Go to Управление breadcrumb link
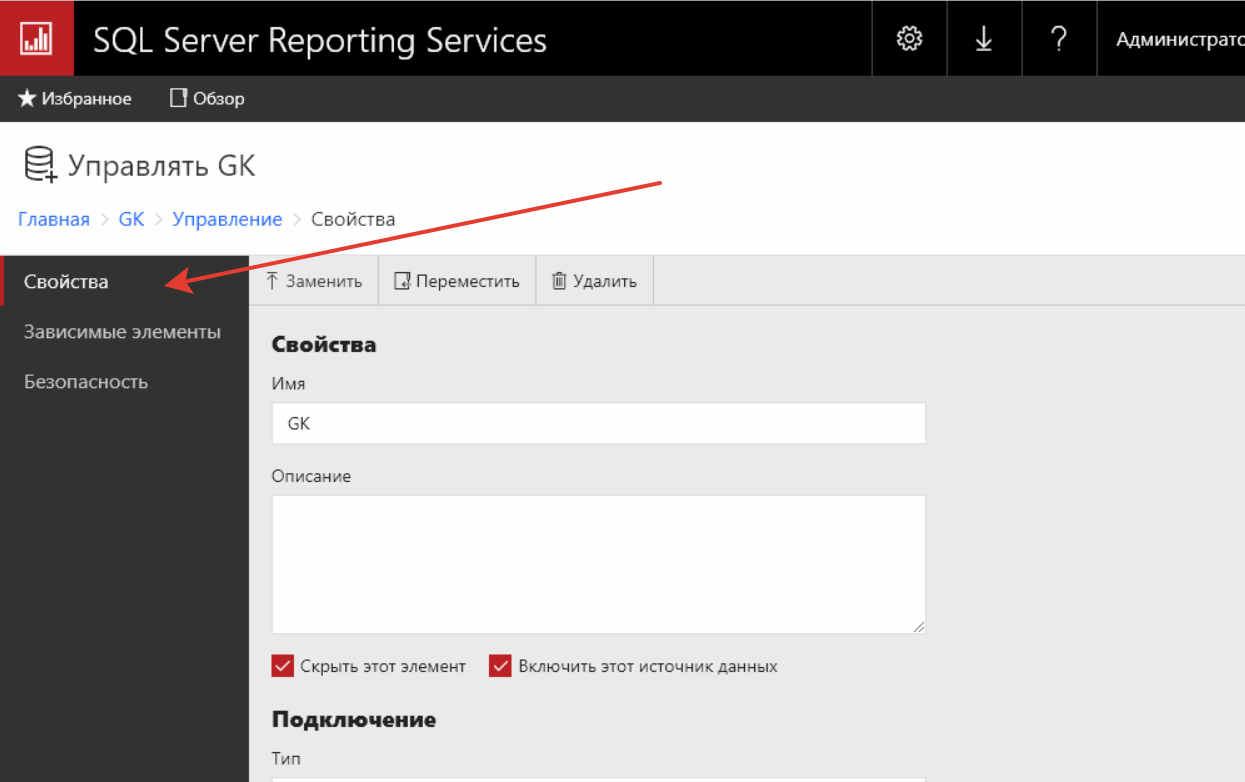The height and width of the screenshot is (782, 1245). pyautogui.click(x=227, y=219)
